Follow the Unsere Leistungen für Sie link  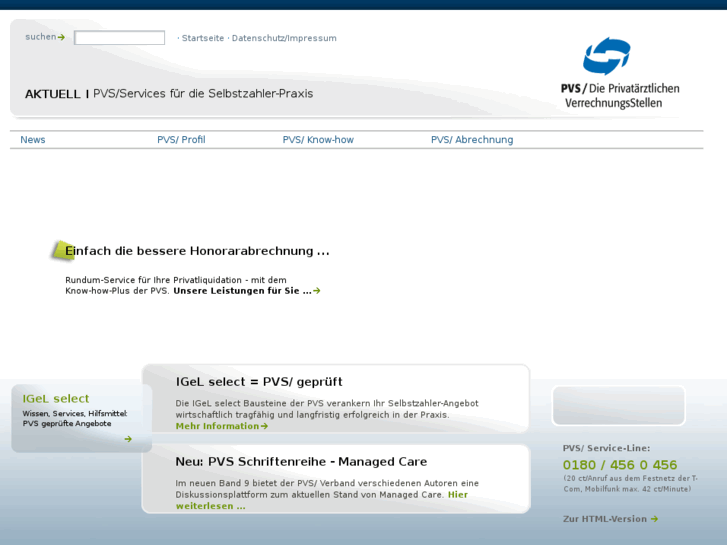click(x=242, y=291)
